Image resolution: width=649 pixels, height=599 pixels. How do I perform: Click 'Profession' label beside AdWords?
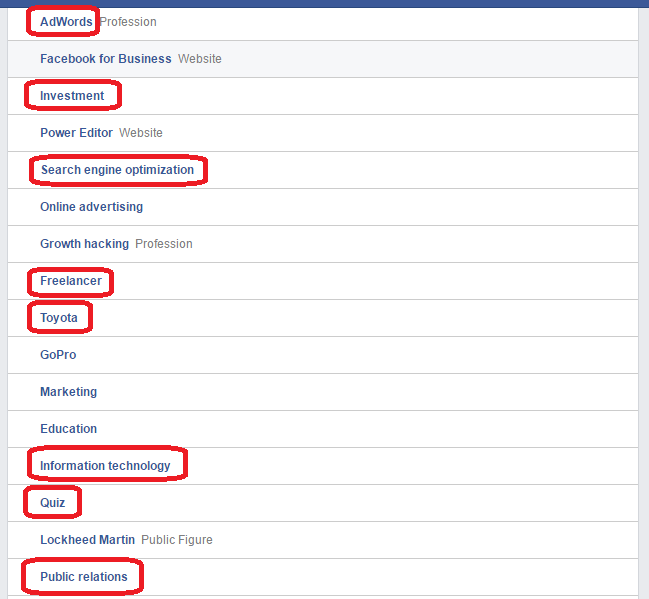tap(128, 22)
